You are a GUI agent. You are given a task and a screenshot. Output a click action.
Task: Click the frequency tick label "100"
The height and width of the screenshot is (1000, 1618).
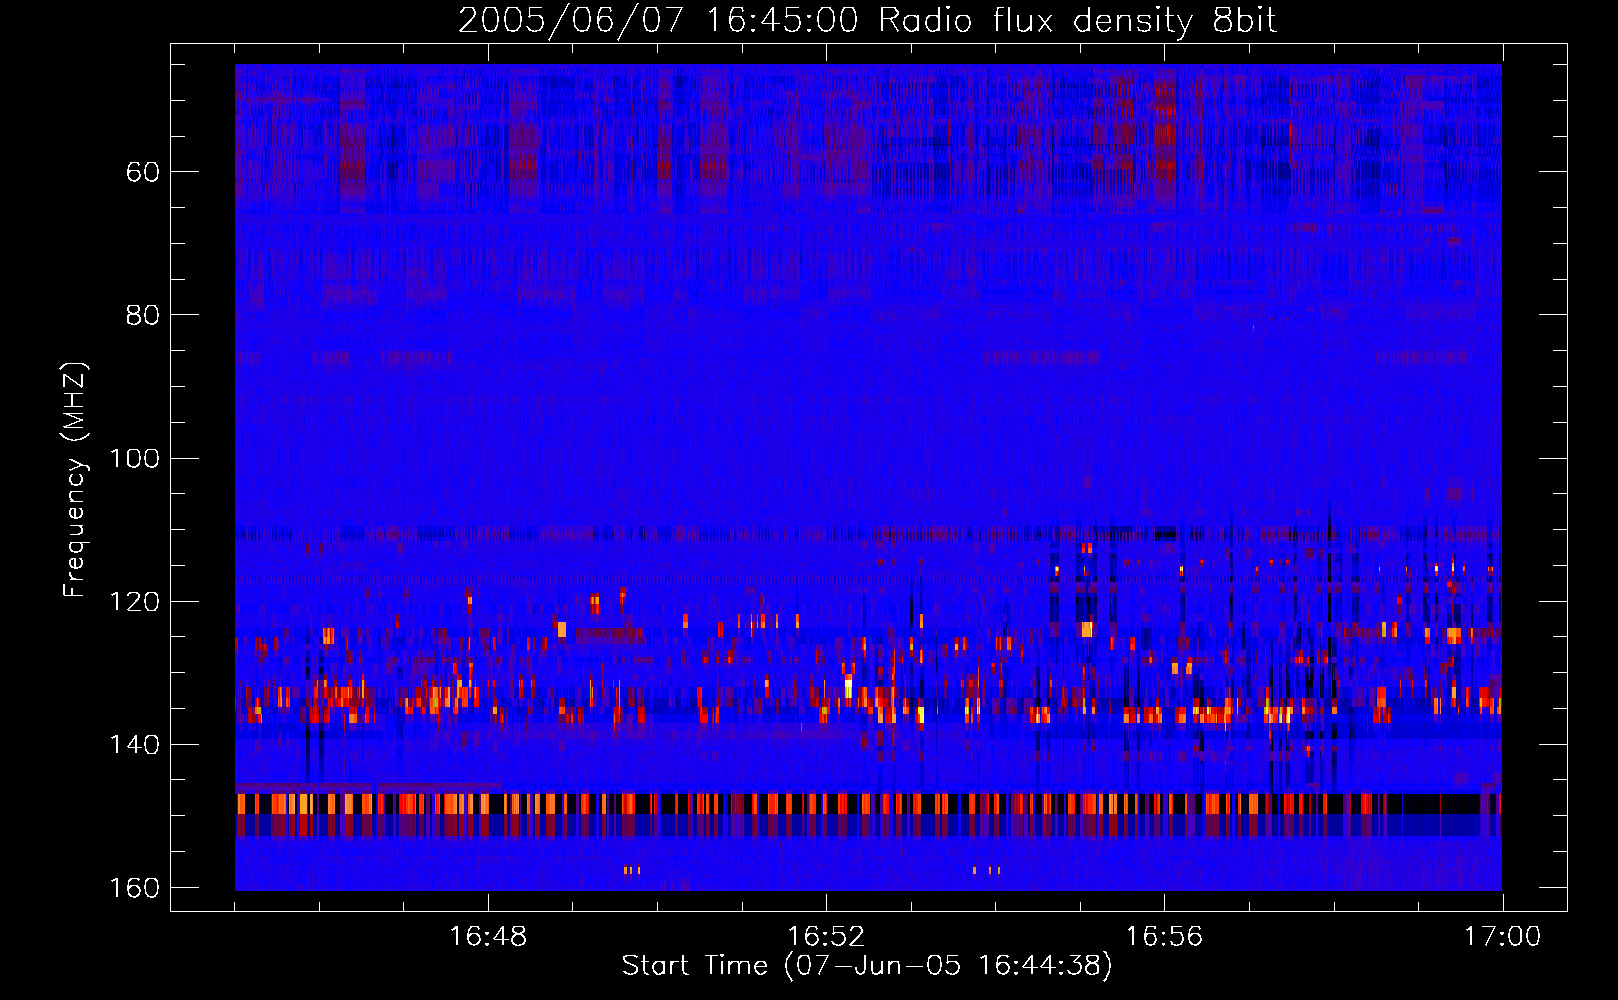134,459
